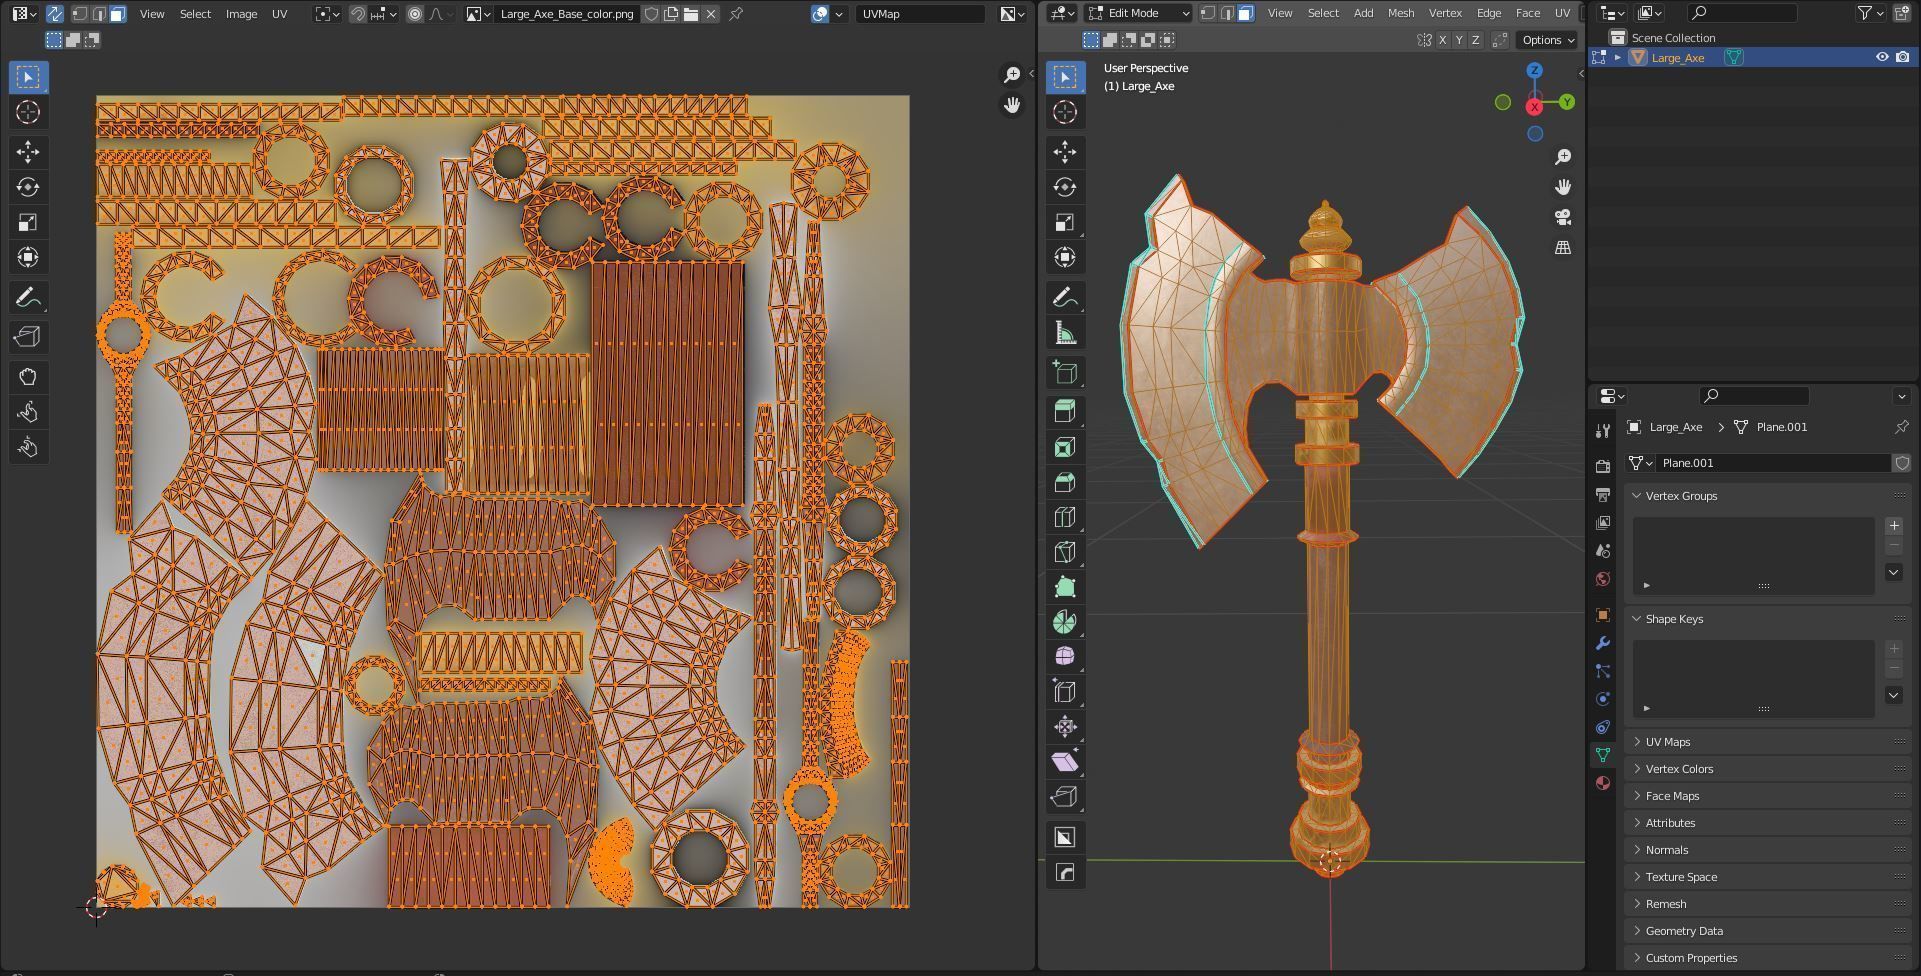Image resolution: width=1921 pixels, height=976 pixels.
Task: Open the Edge menu
Action: [1488, 13]
